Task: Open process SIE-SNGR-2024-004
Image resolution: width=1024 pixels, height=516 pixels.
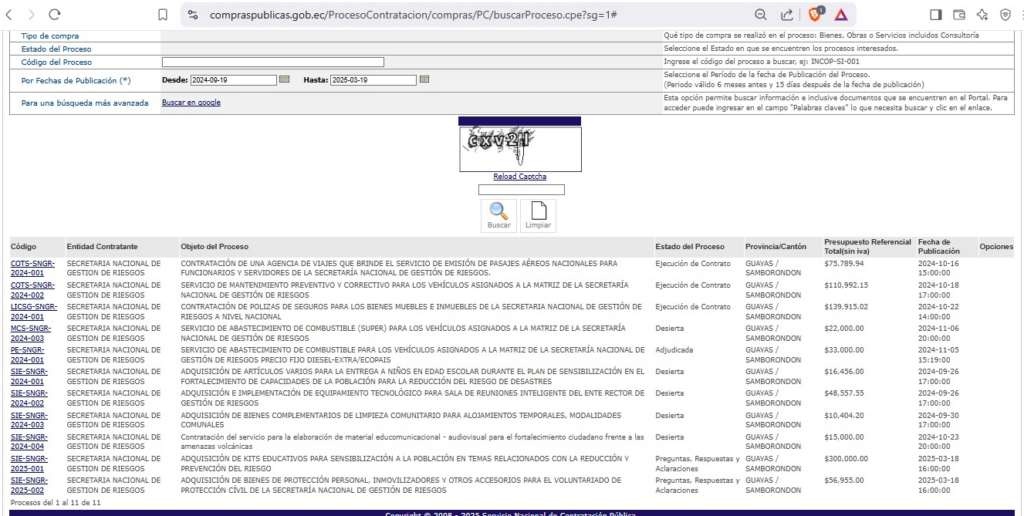Action: tap(29, 442)
